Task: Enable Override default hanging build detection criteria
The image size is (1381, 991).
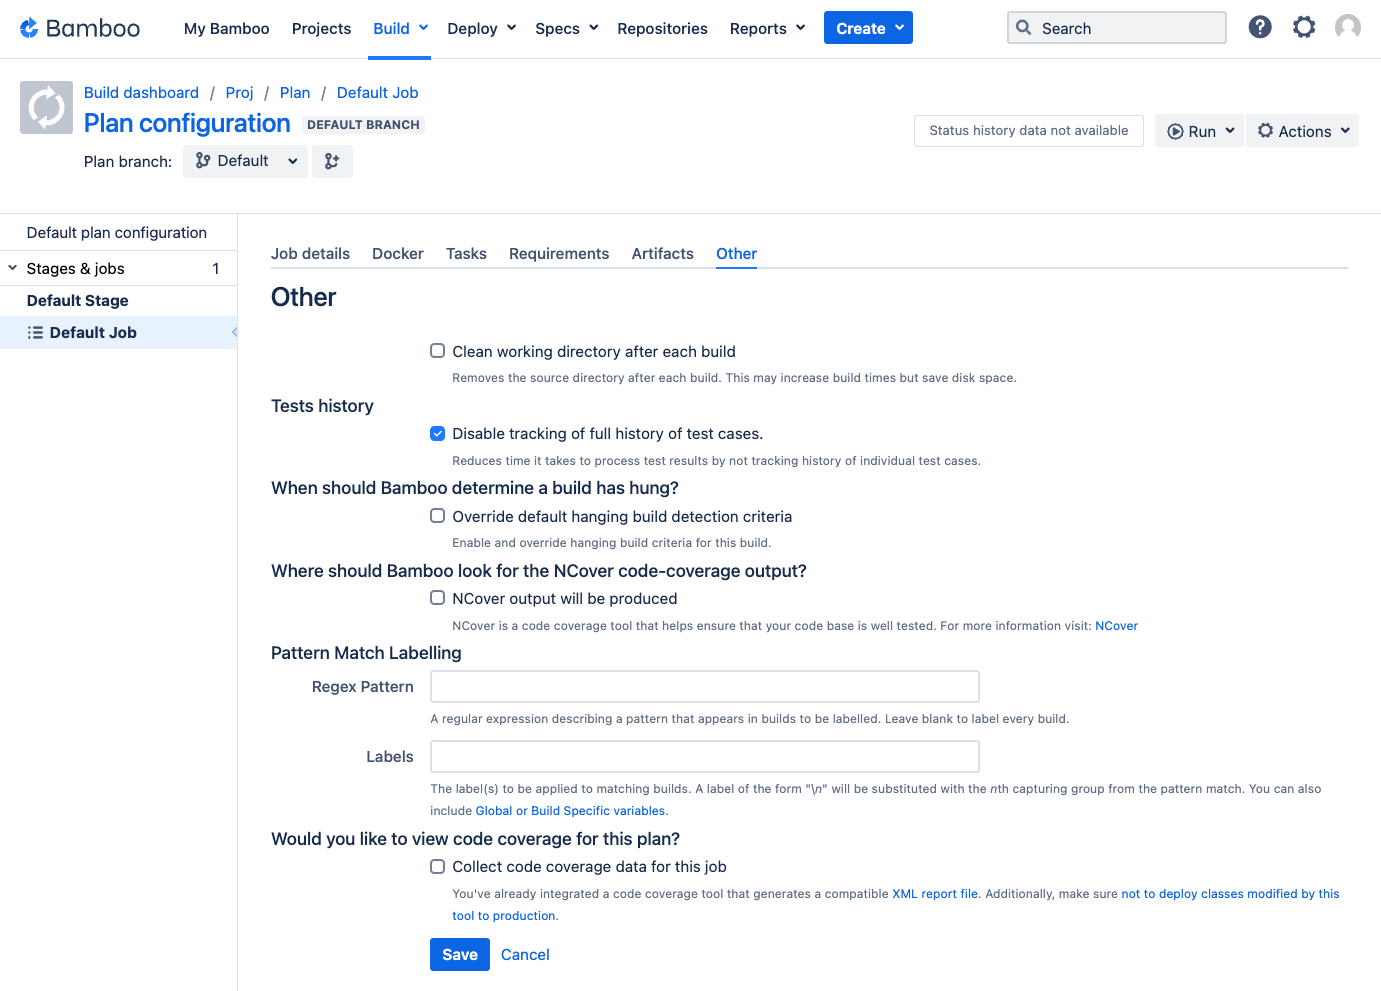Action: click(x=437, y=516)
